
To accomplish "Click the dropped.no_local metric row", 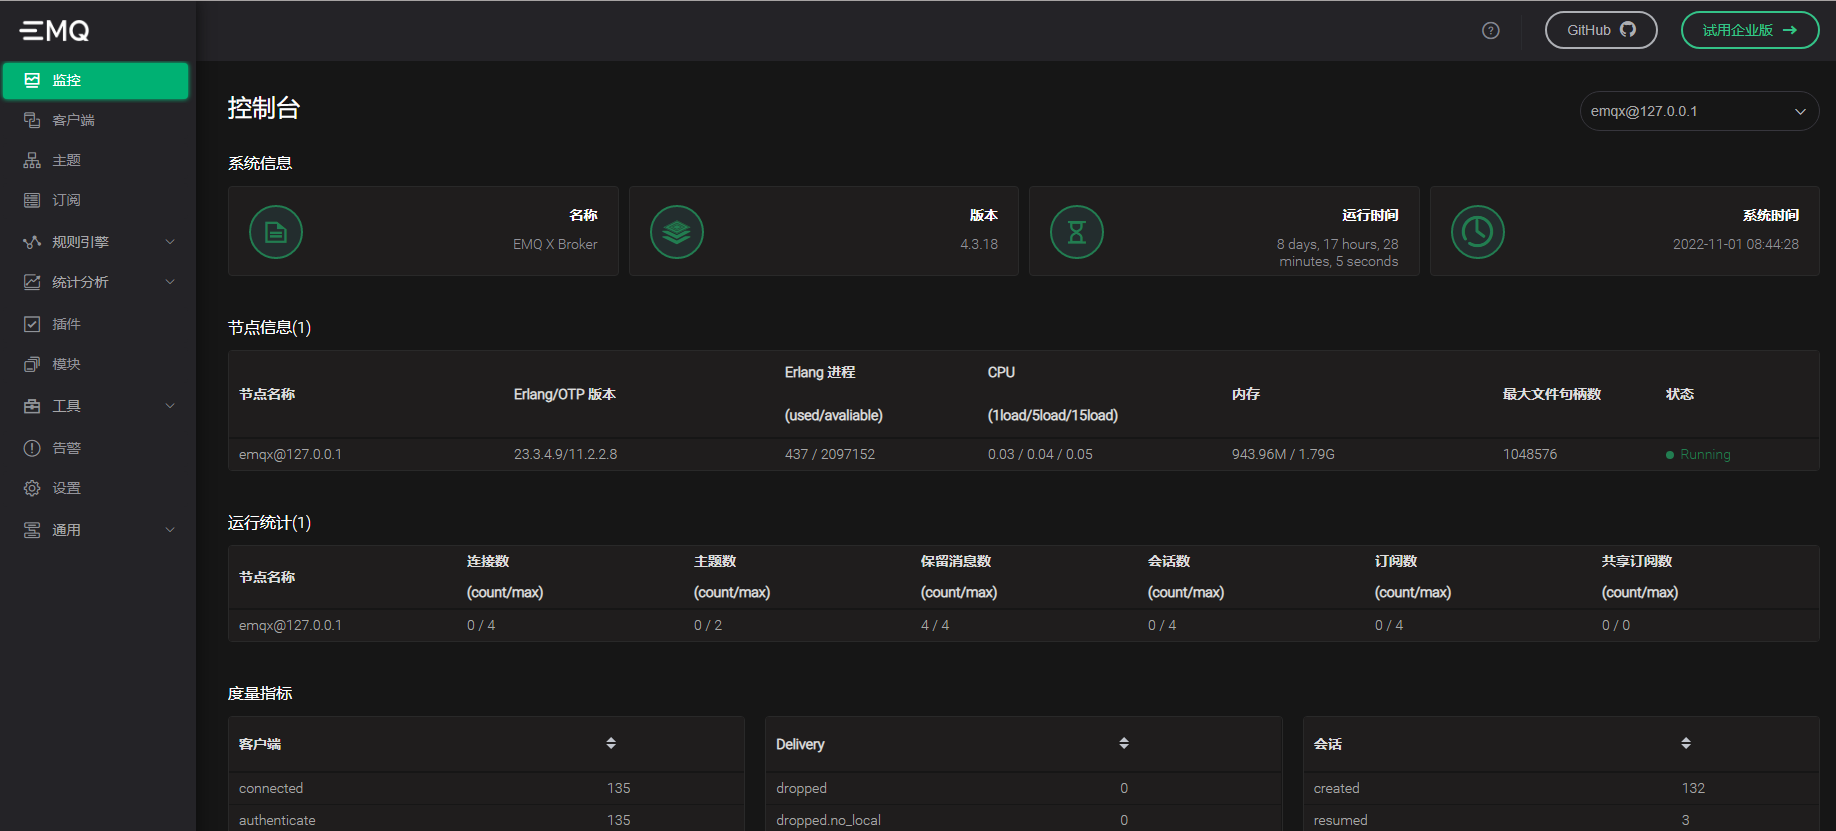I will [1023, 819].
